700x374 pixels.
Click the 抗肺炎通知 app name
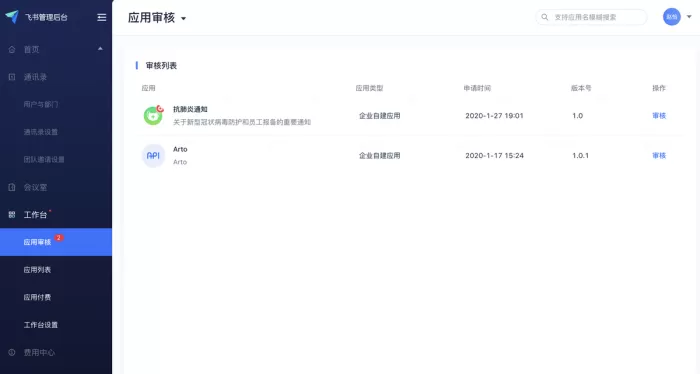pos(190,109)
